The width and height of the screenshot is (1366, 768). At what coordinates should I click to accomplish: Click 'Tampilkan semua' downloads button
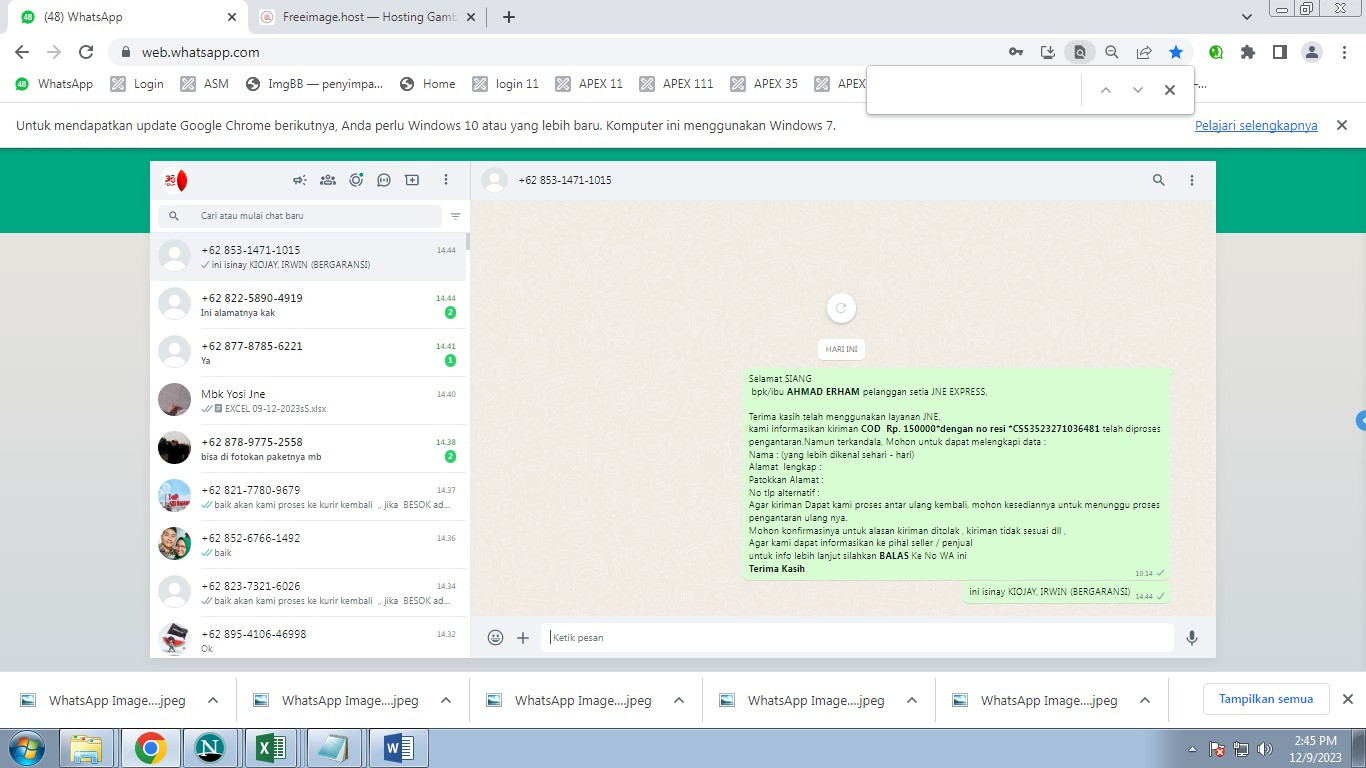(1266, 699)
